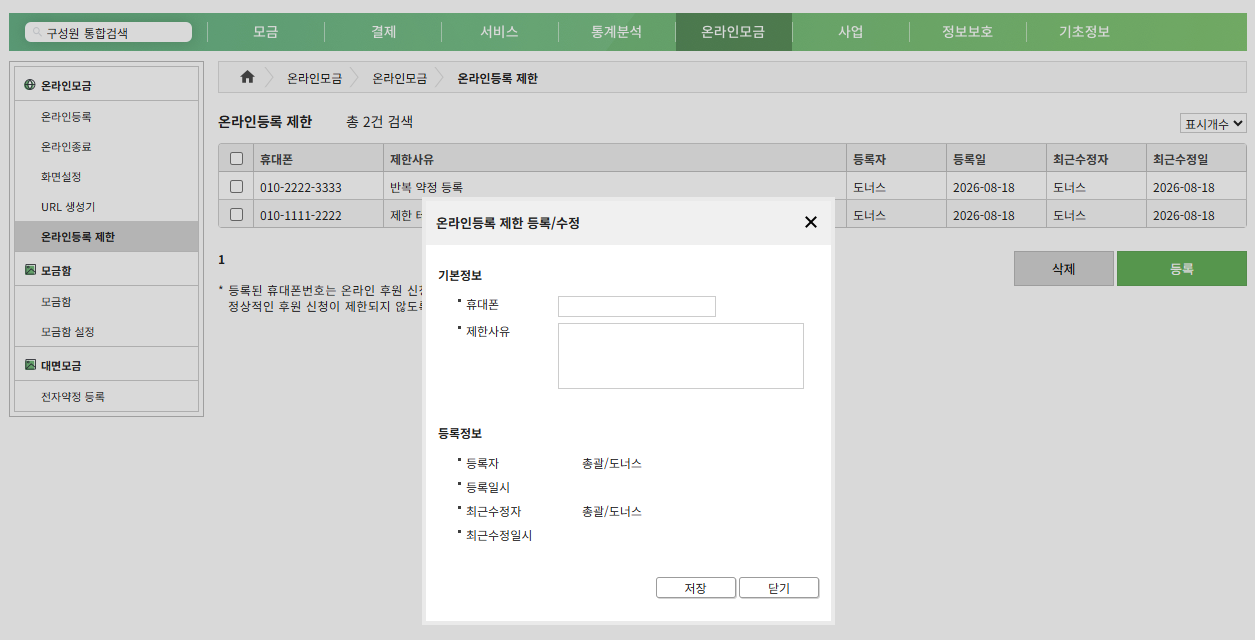Click the 휴대폰 column header
Viewport: 1255px width, 640px height.
[318, 158]
